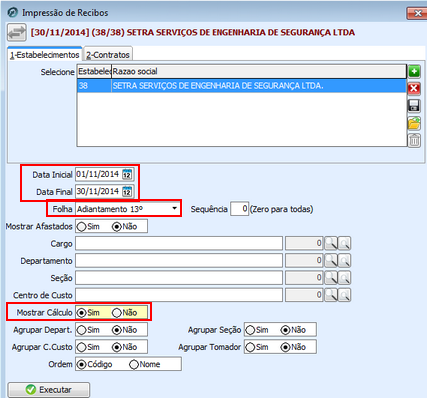Select Sim for Agrupar Seção
The image size is (427, 398).
[x=250, y=330]
